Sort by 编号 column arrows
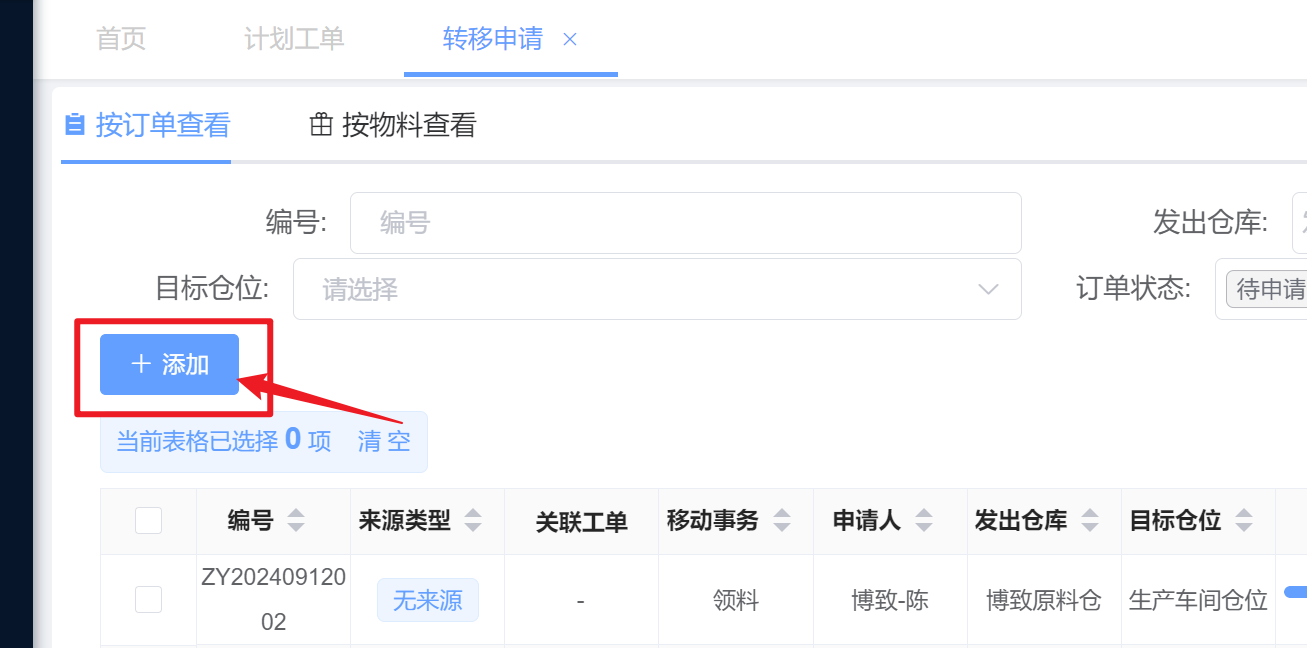Screen dimensions: 1307x648 pos(296,521)
